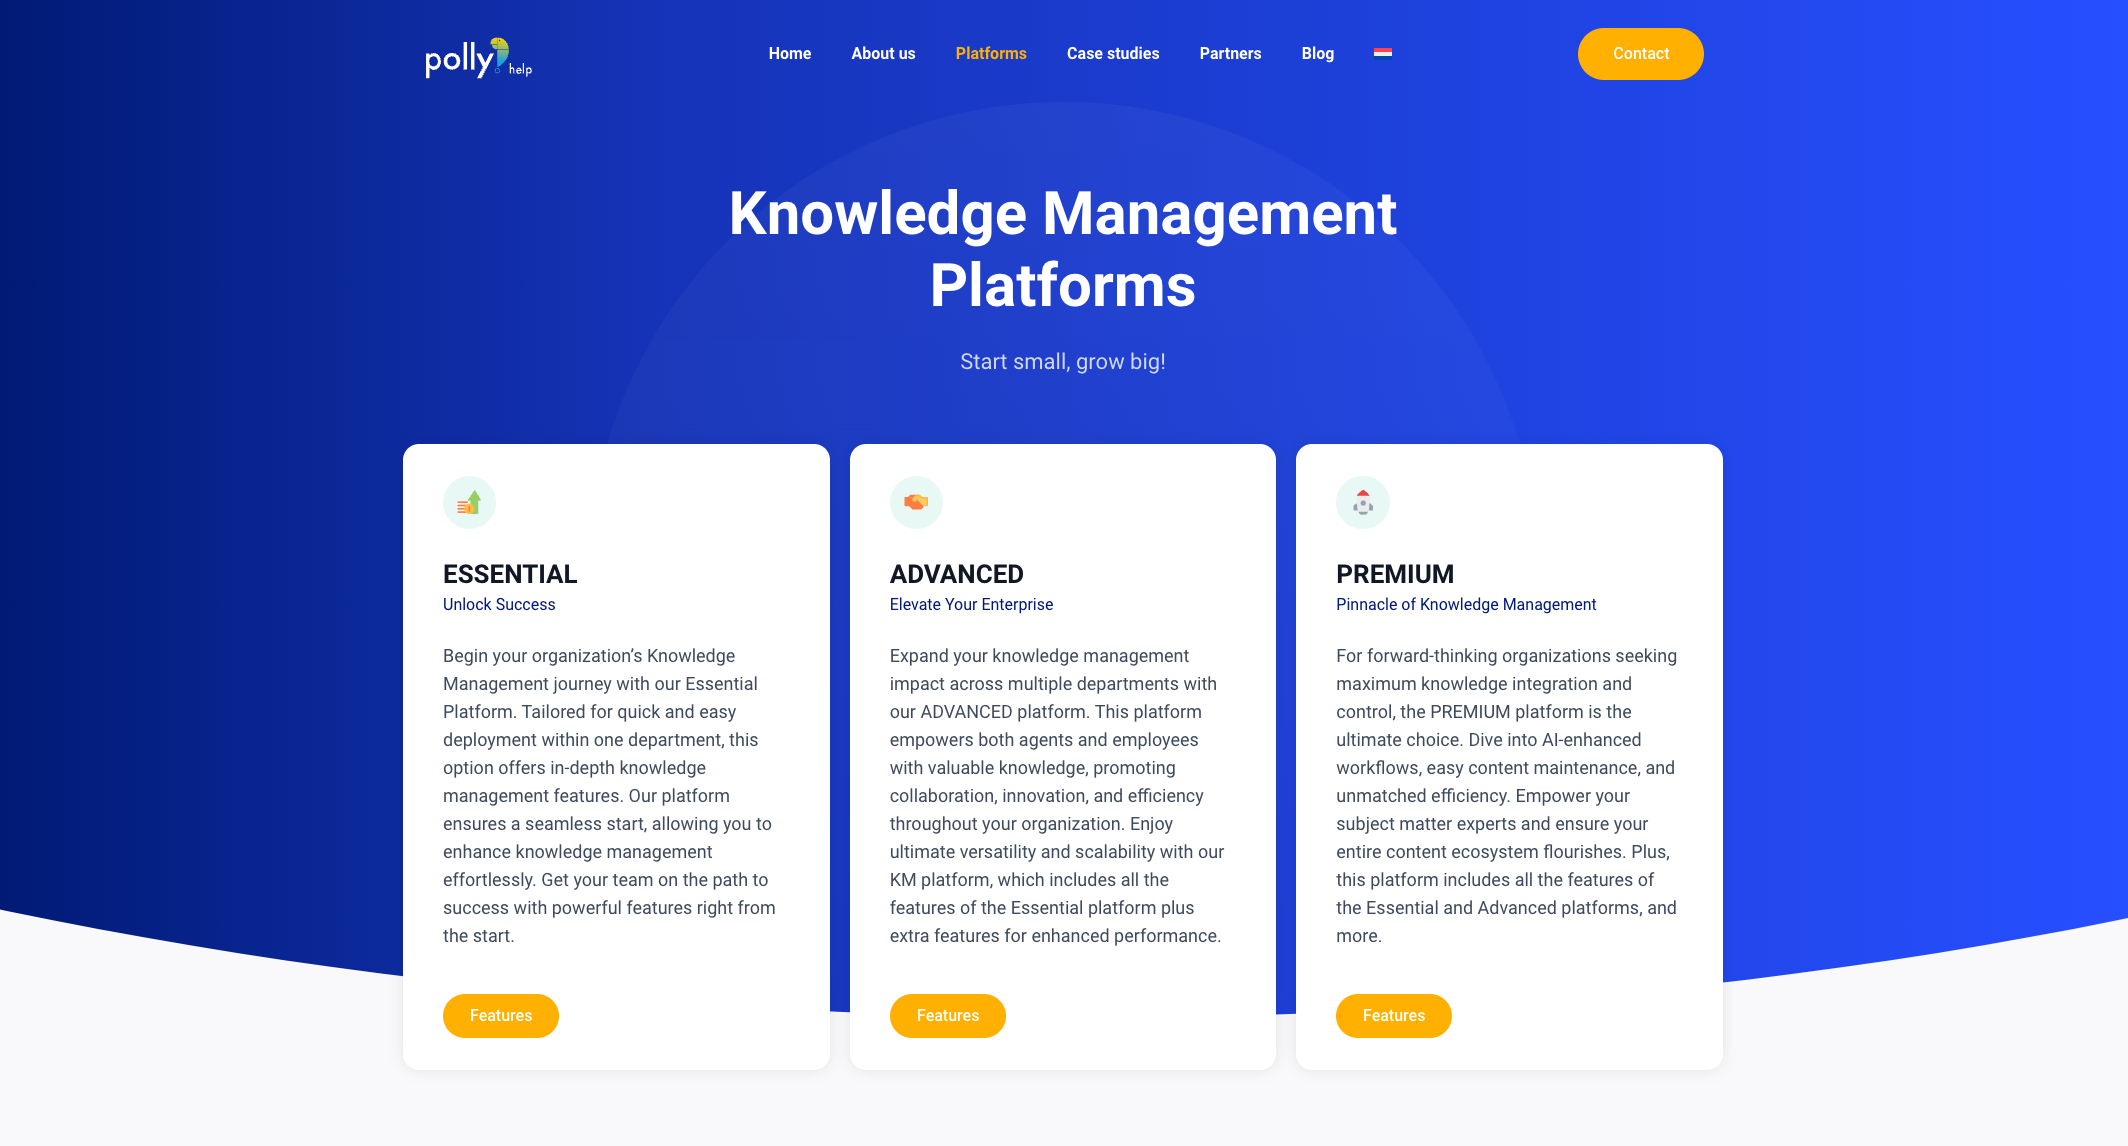This screenshot has width=2128, height=1146.
Task: Navigate to the Case studies tab
Action: (1113, 54)
